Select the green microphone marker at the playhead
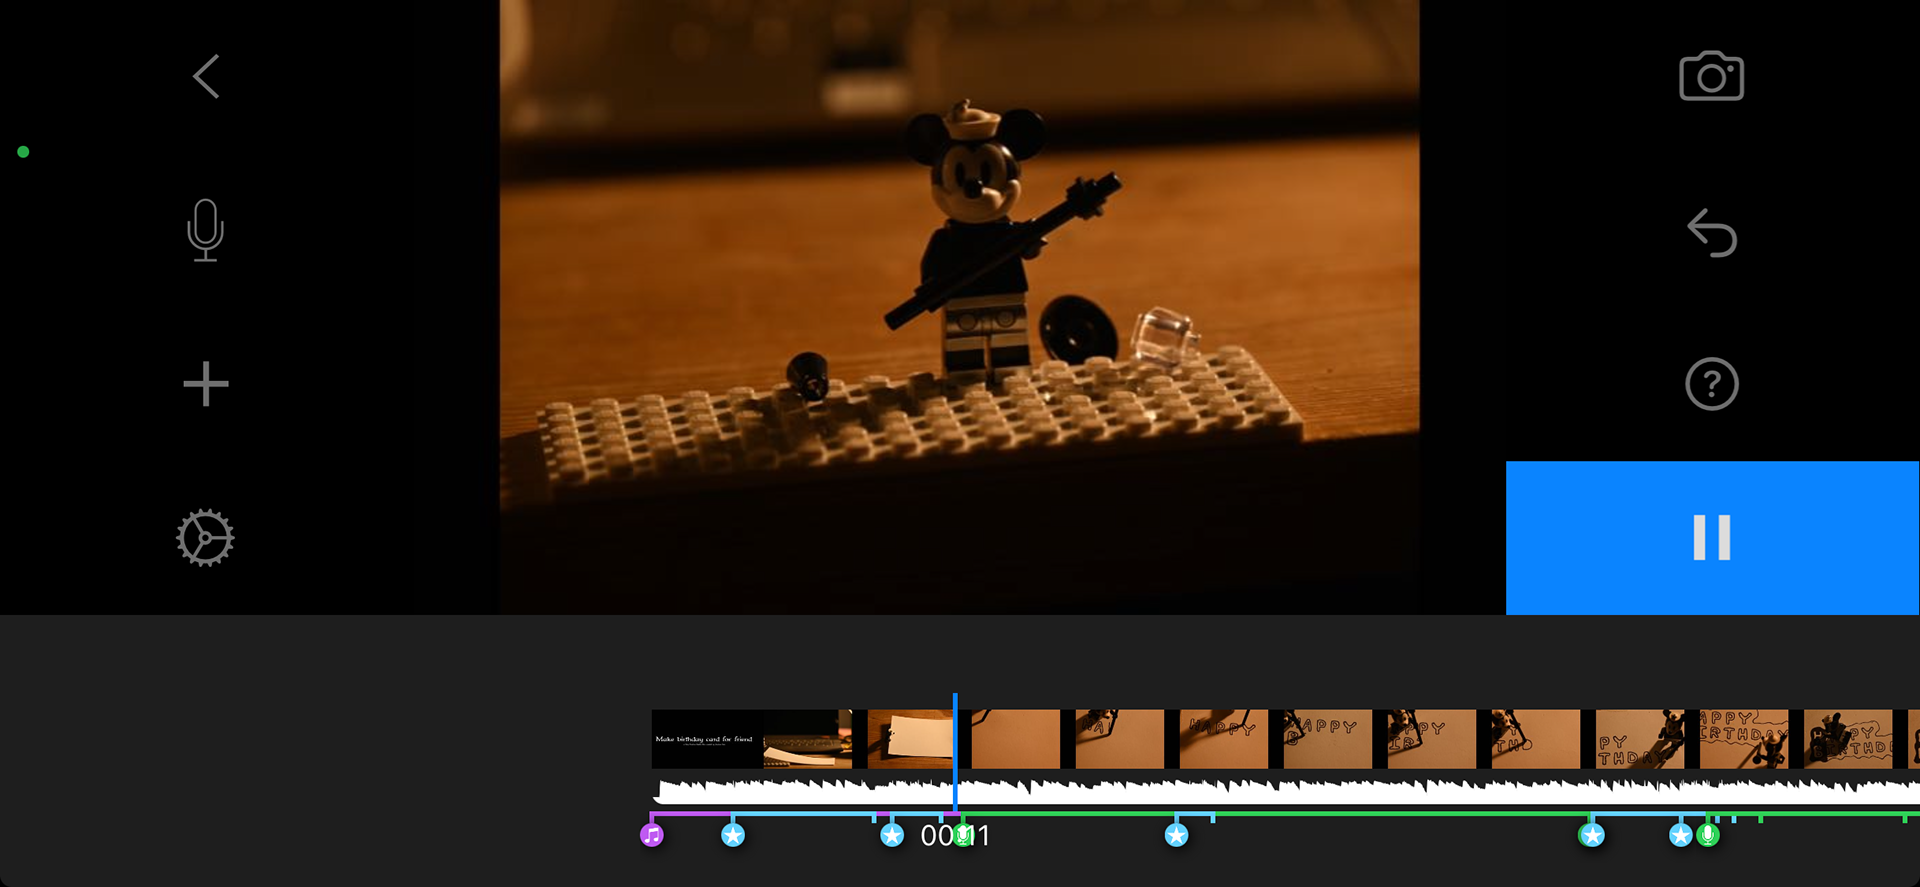This screenshot has height=887, width=1920. 962,834
